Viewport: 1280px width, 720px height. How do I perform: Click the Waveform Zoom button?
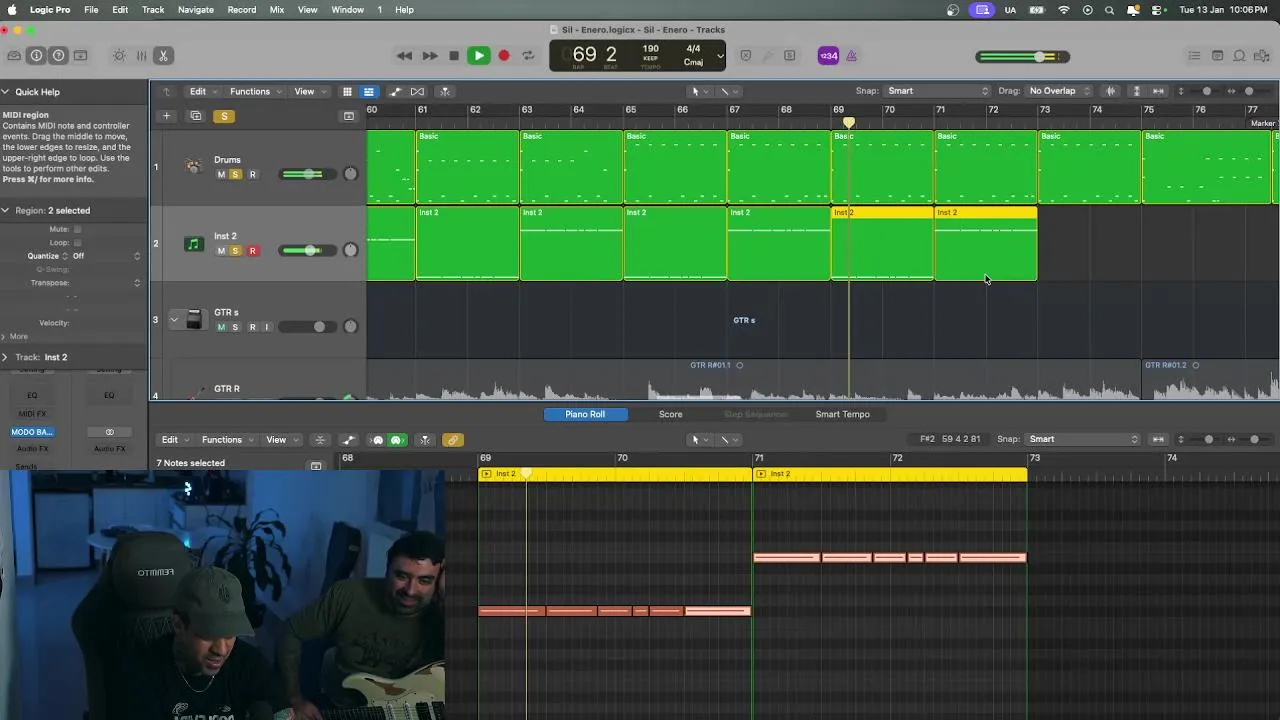(x=1110, y=91)
